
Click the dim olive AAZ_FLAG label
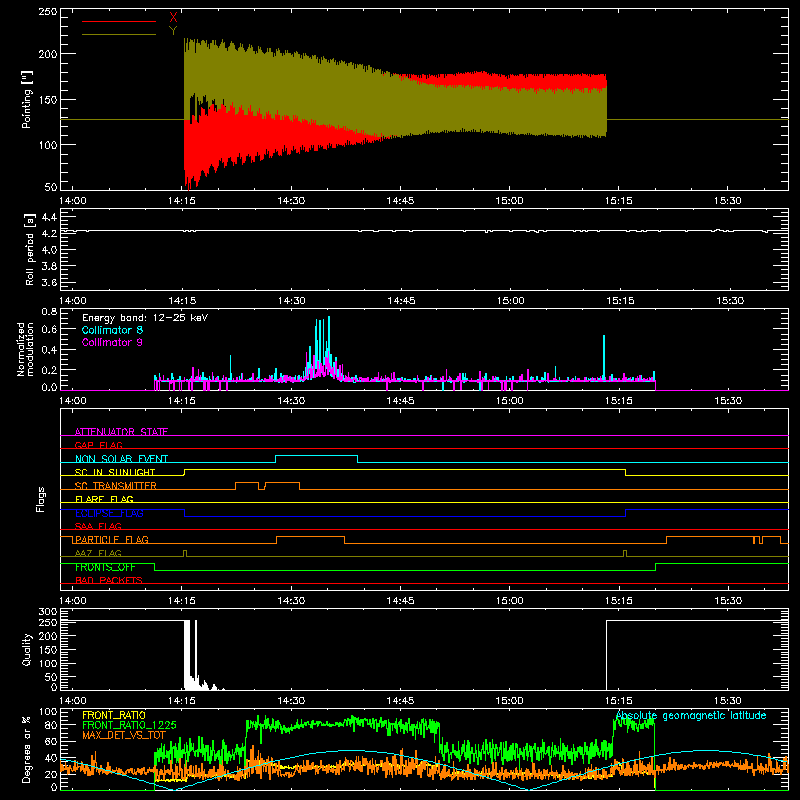[98, 553]
